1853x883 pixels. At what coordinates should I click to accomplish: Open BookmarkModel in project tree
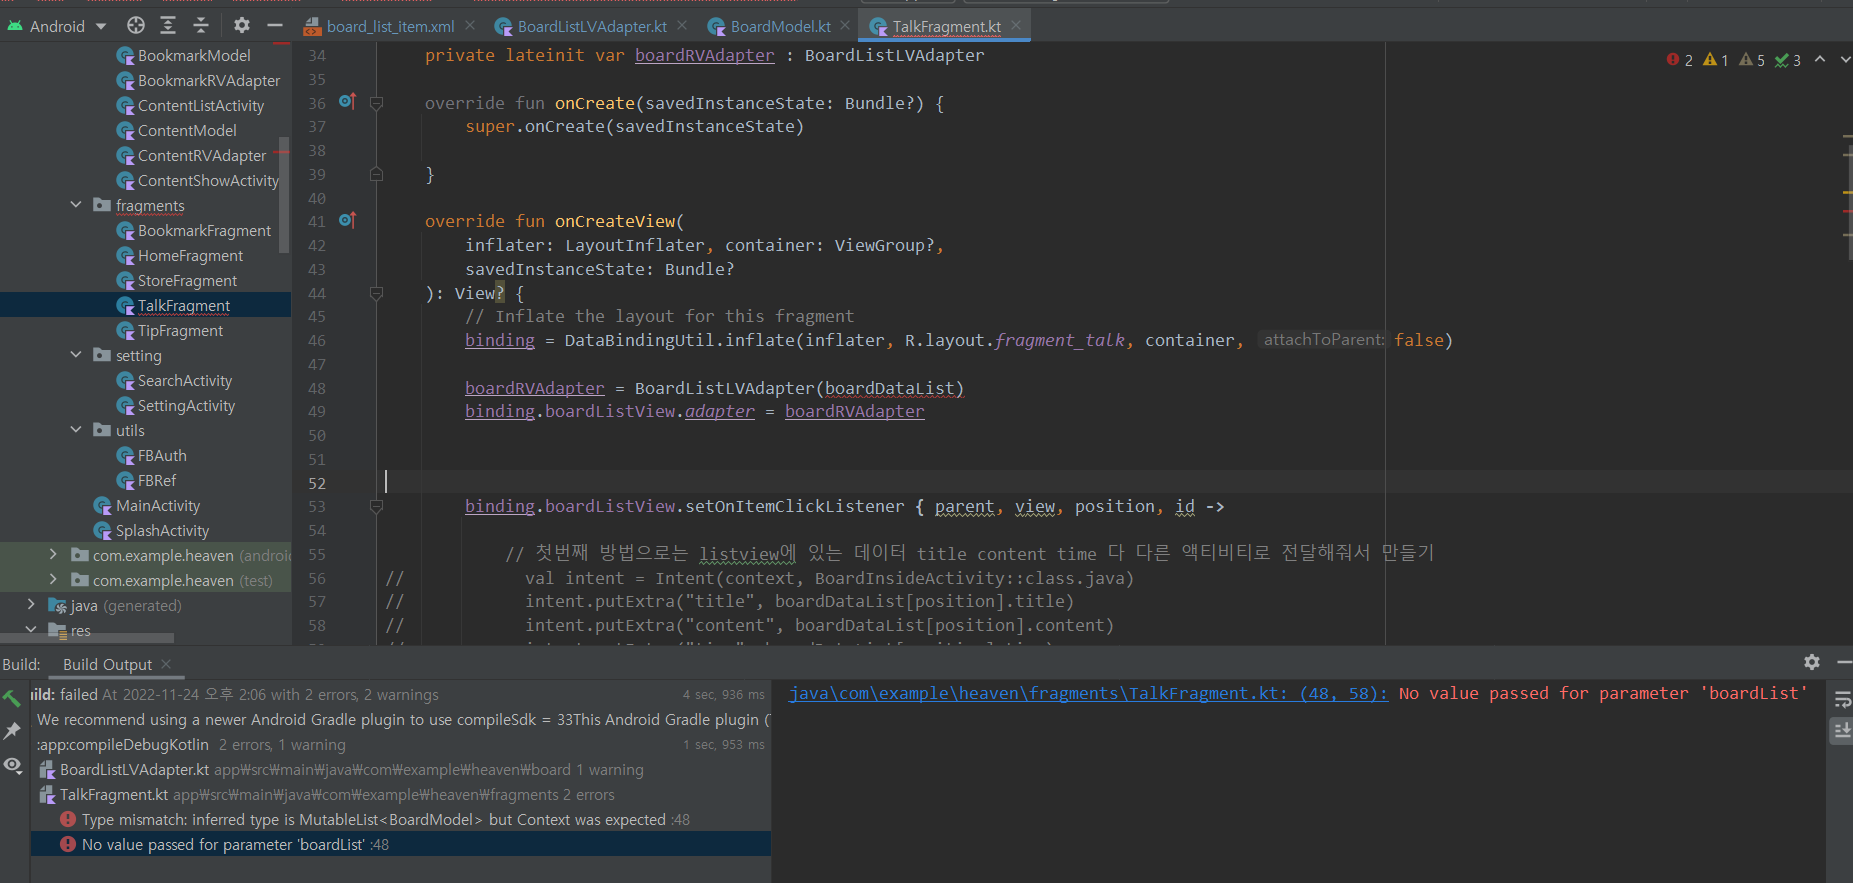pyautogui.click(x=194, y=55)
